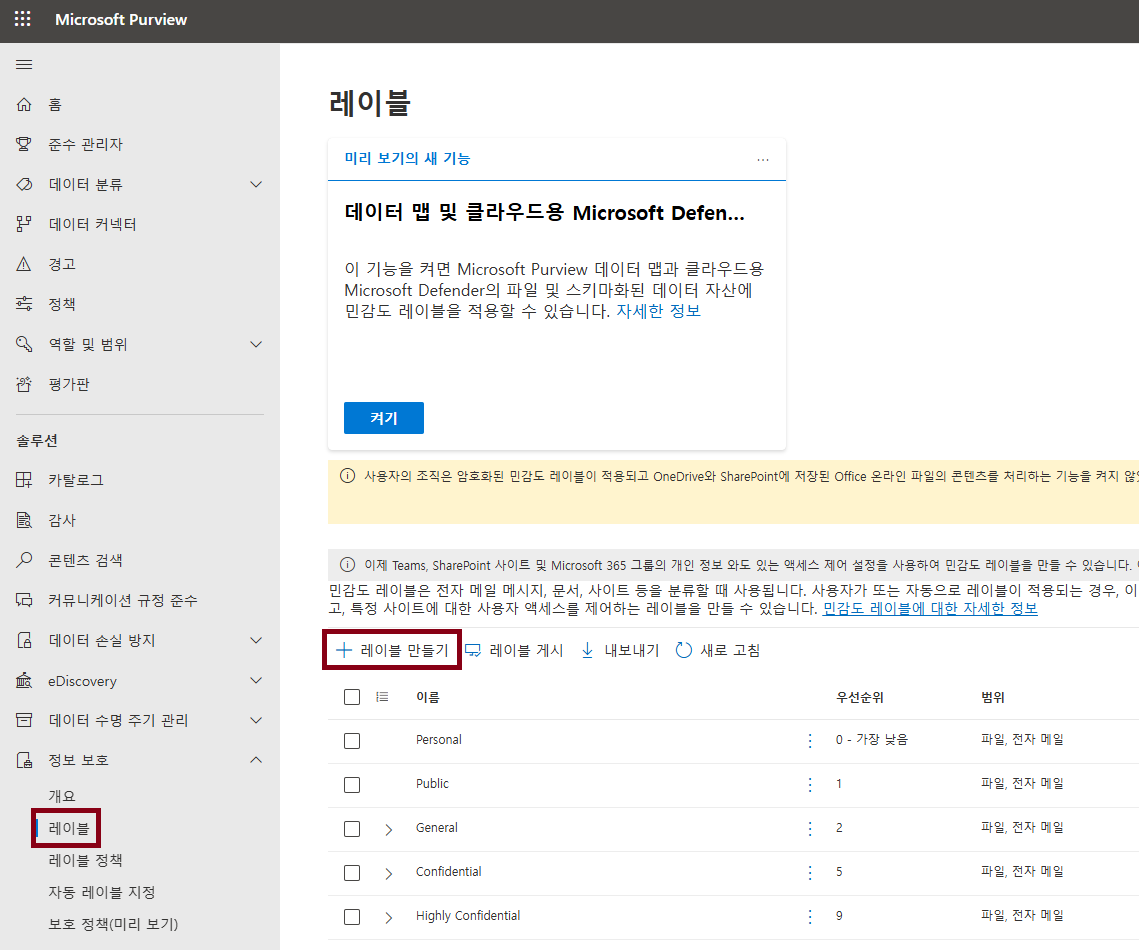Click the list grouping icon in table header
Screen dimensions: 1139x950
tap(382, 697)
